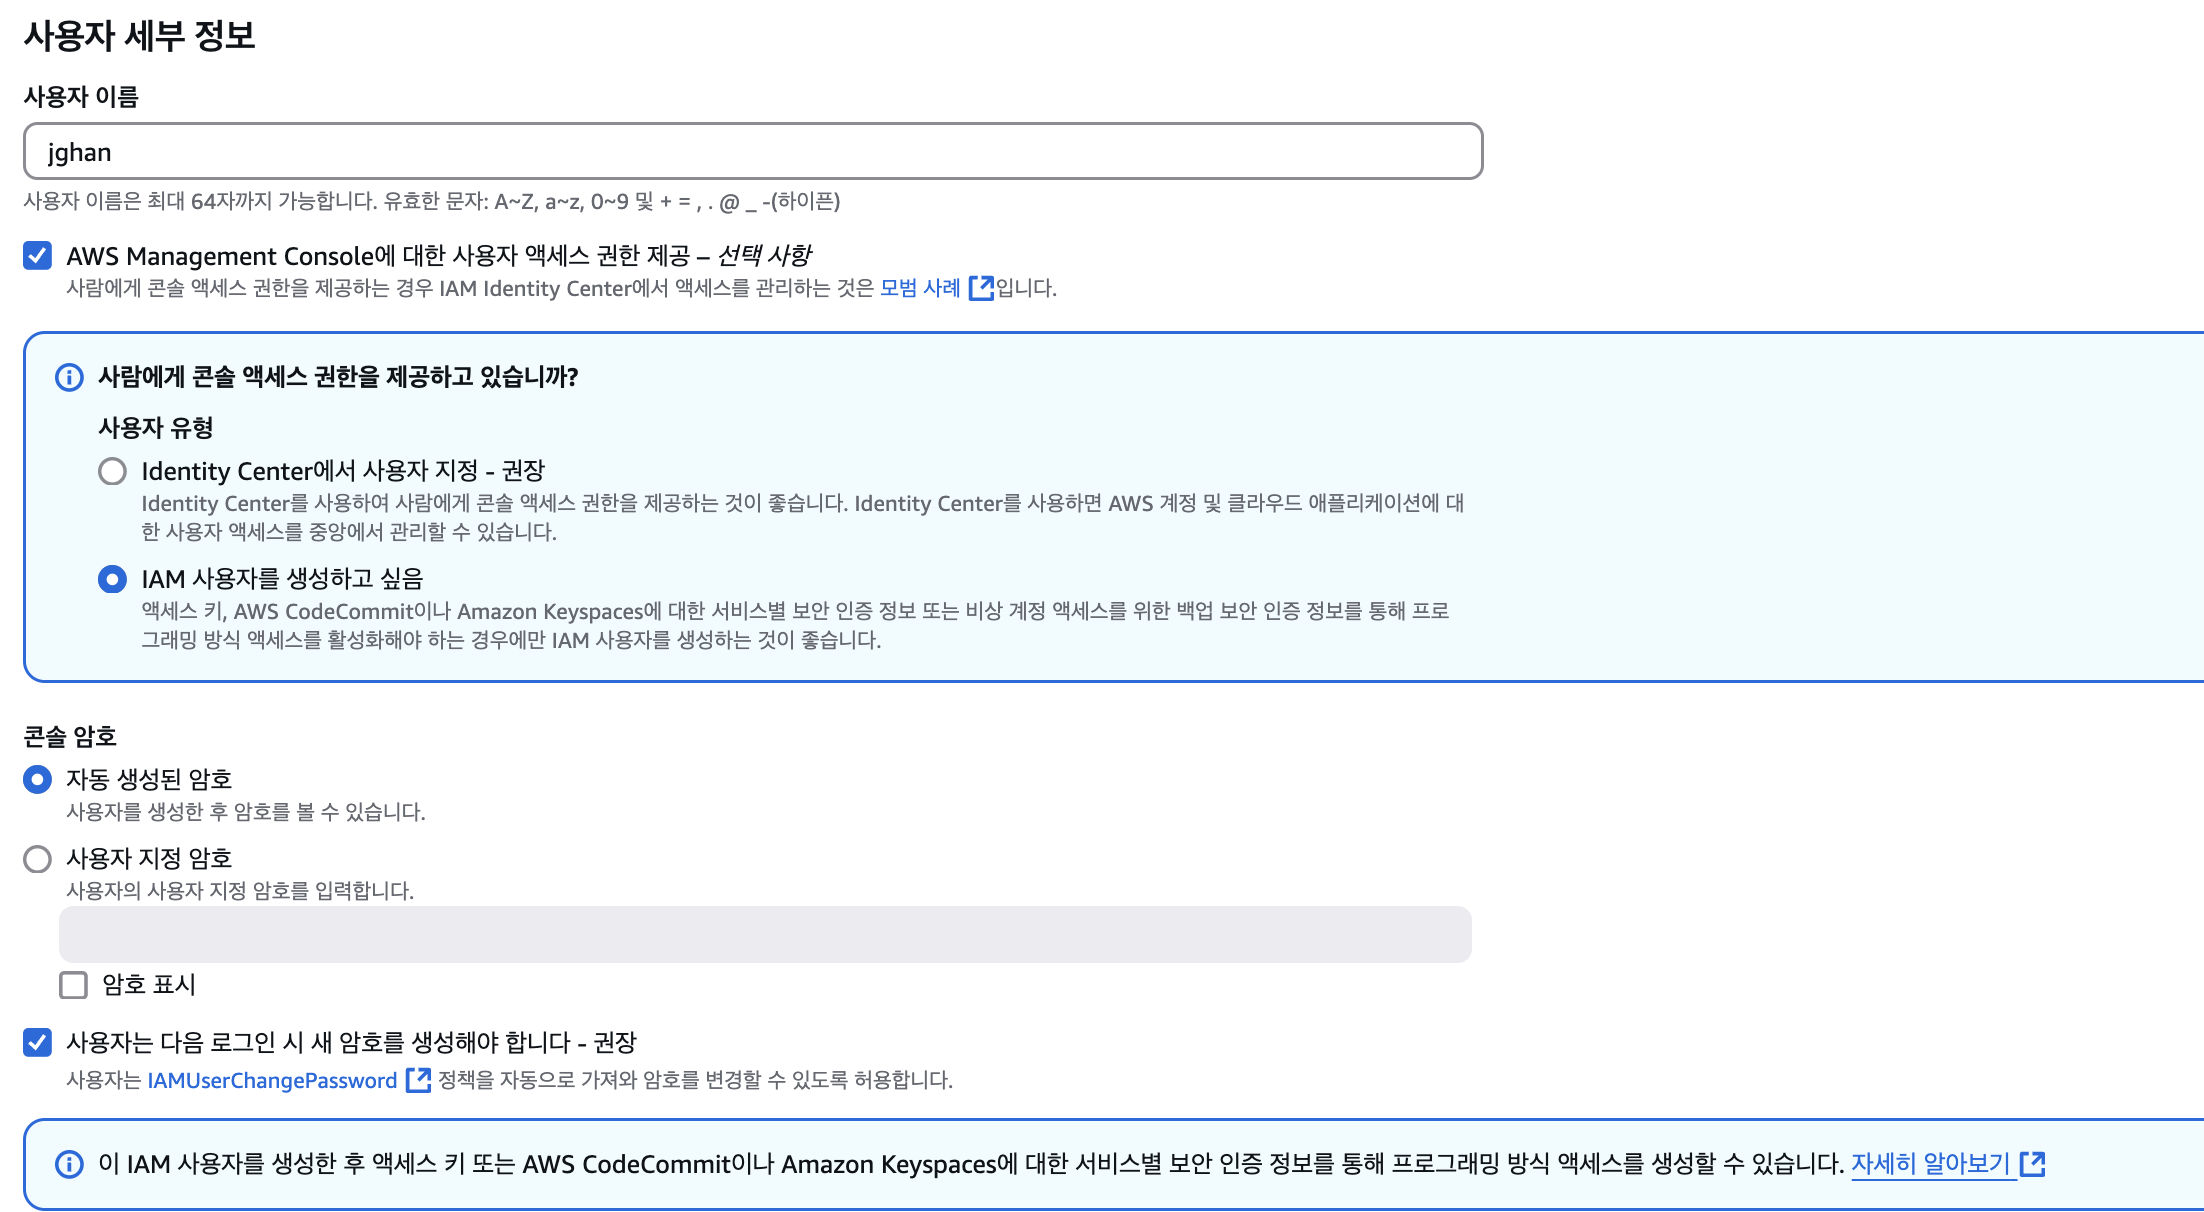Toggle the new-password-at-next-sign-in checkbox
This screenshot has height=1212, width=2204.
click(38, 1043)
